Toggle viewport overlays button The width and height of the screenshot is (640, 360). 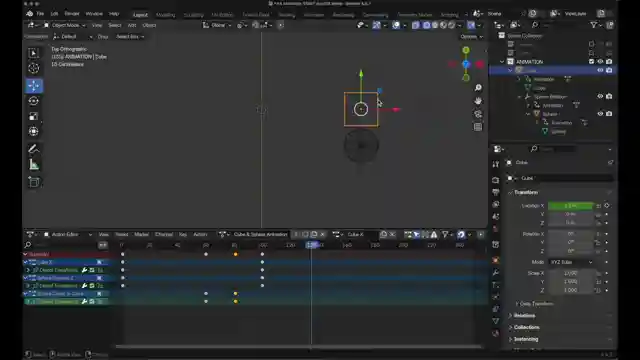pos(396,25)
